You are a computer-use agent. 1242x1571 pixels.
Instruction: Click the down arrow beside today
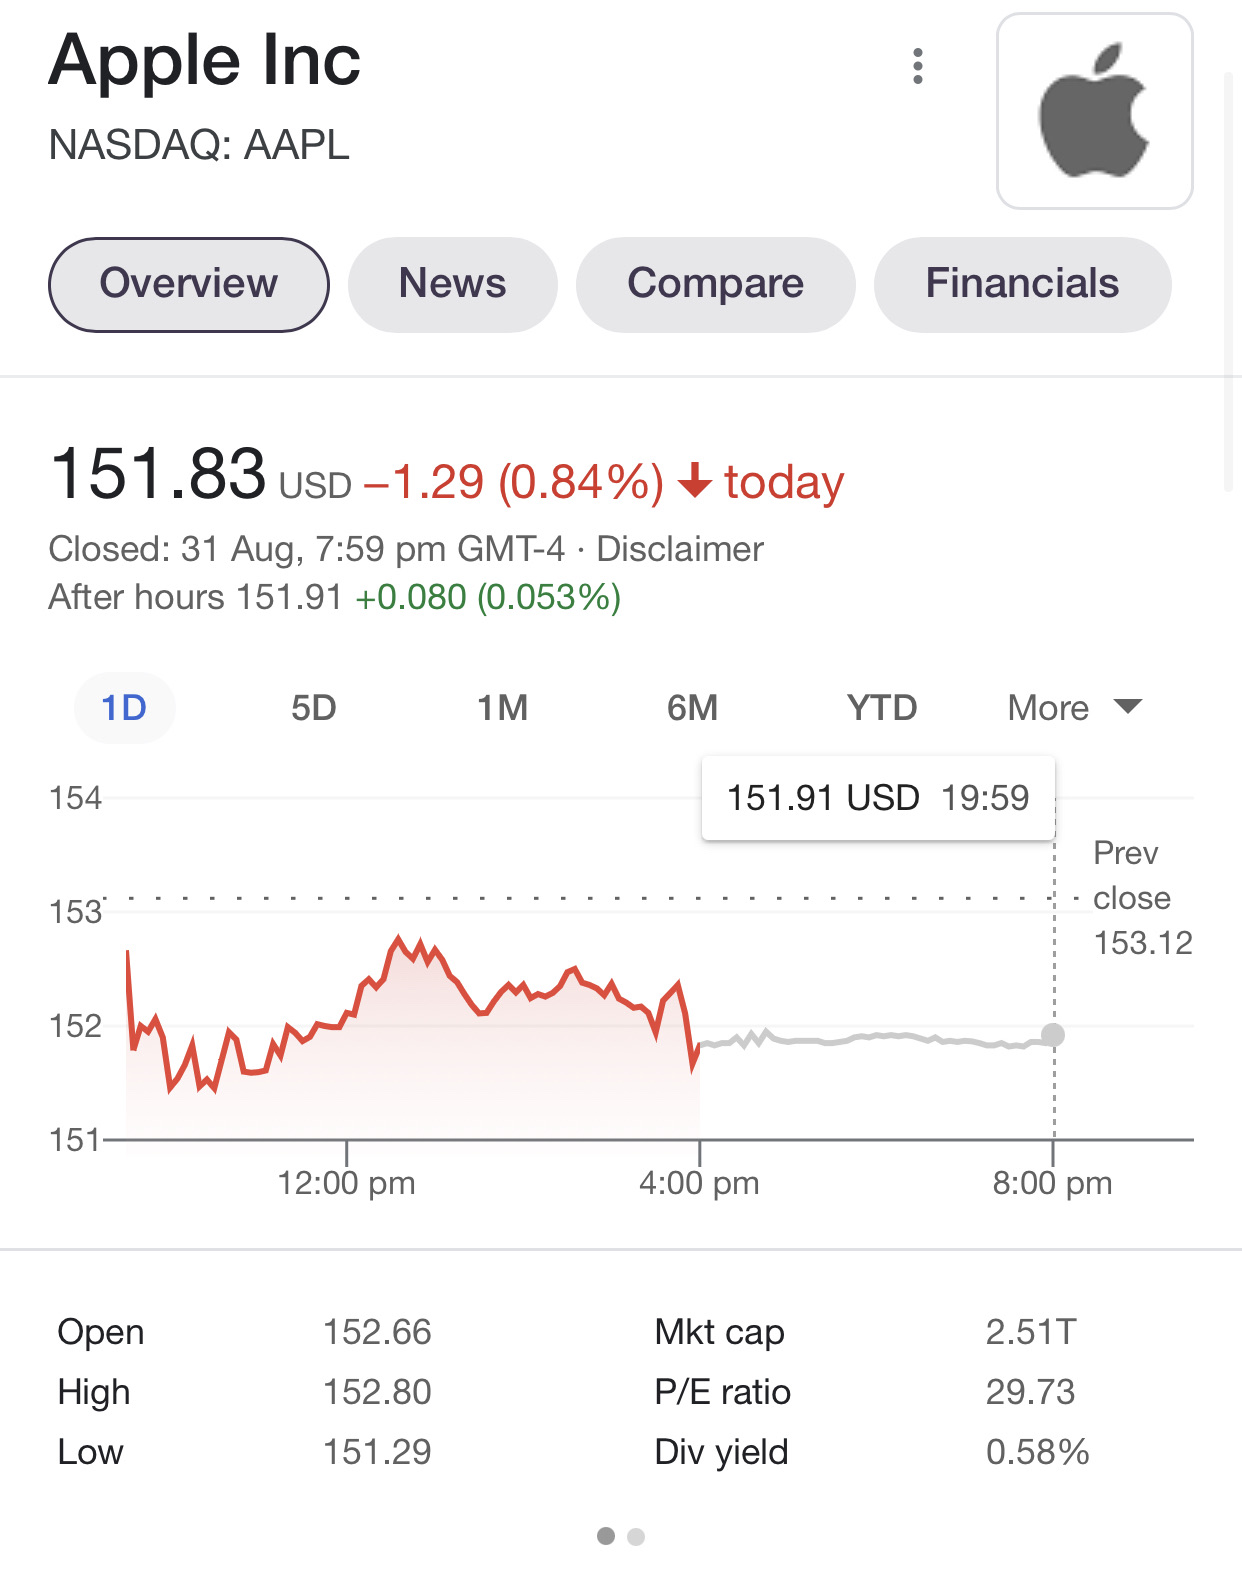tap(695, 481)
